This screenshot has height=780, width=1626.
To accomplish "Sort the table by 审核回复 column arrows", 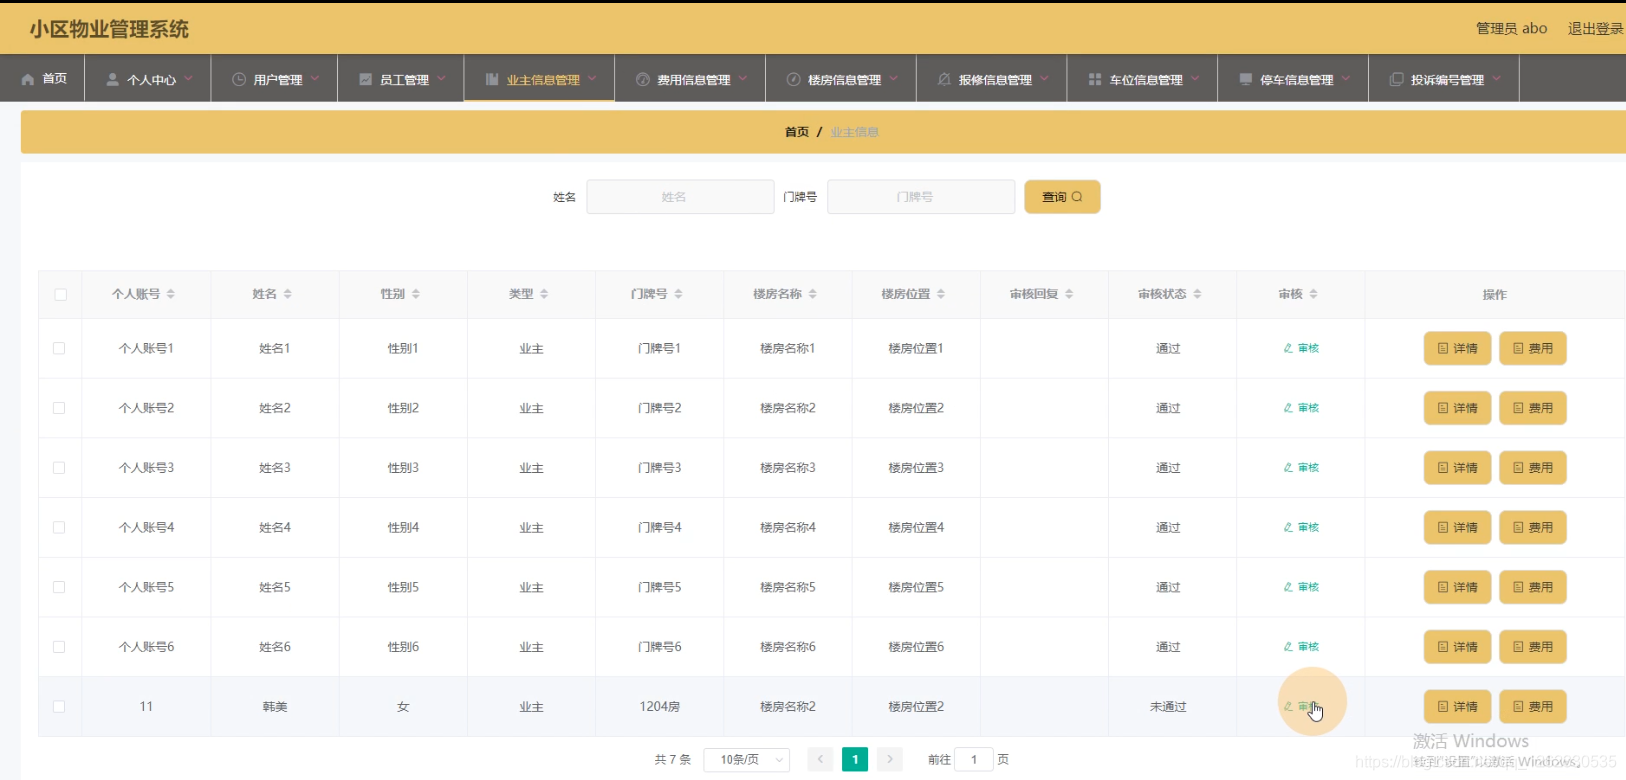I will 1069,294.
